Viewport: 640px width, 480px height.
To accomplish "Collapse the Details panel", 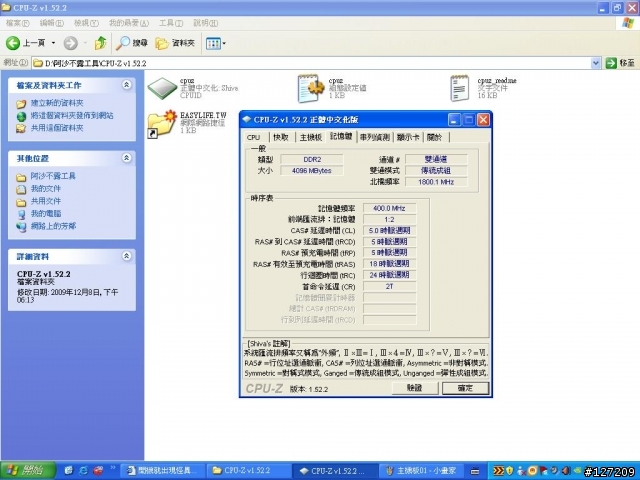I will (x=127, y=256).
